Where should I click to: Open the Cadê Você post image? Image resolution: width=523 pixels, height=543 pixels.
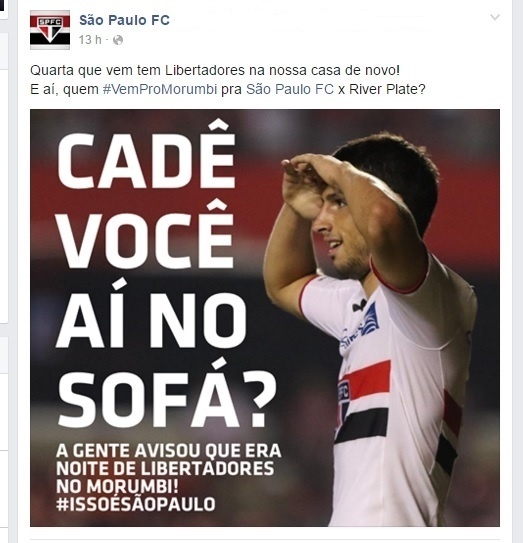265,318
